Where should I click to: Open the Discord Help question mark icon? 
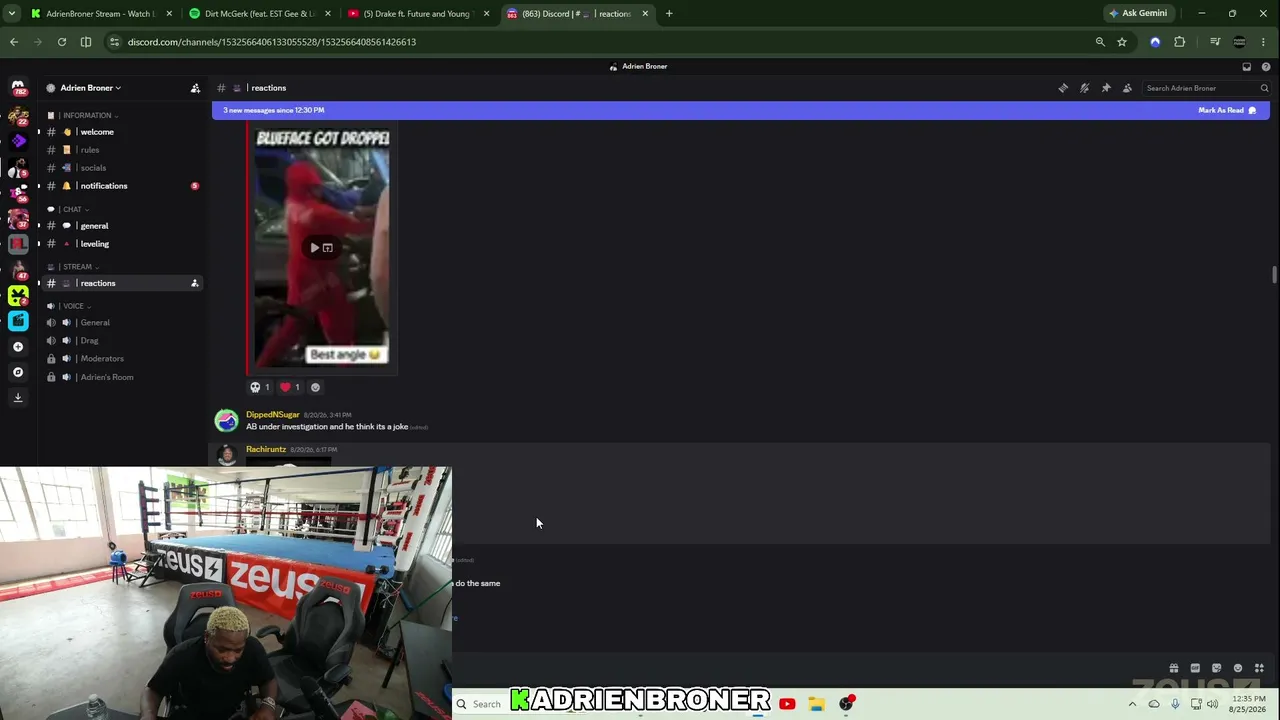(1266, 67)
